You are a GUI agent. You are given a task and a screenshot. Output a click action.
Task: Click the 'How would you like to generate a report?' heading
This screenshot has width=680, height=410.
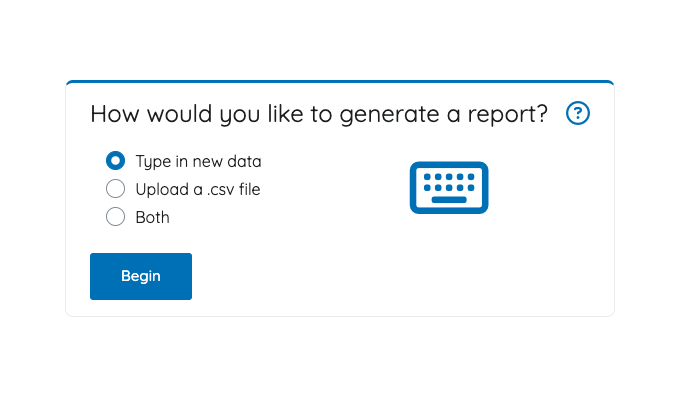[x=319, y=114]
